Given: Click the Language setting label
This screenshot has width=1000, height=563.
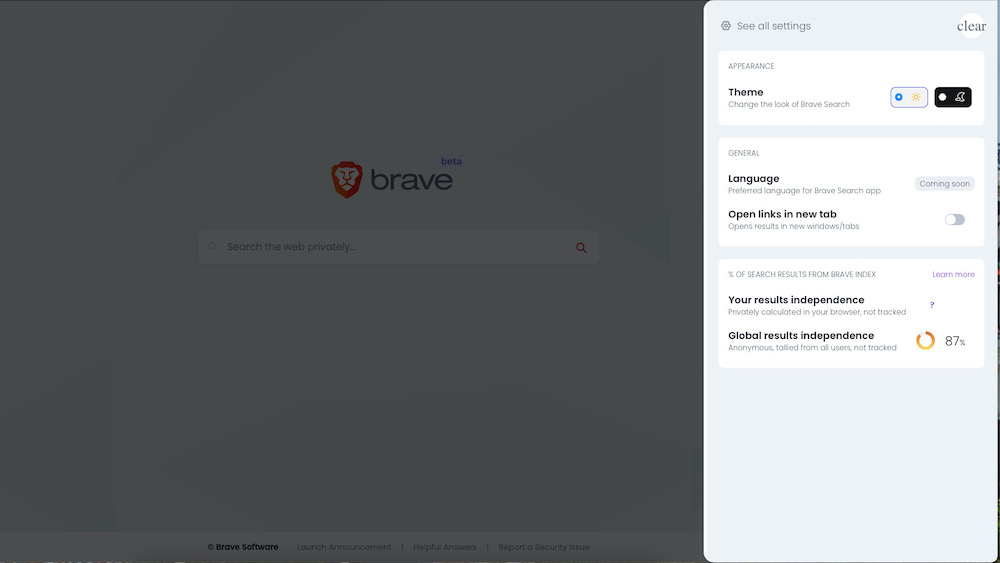Looking at the screenshot, I should (754, 179).
